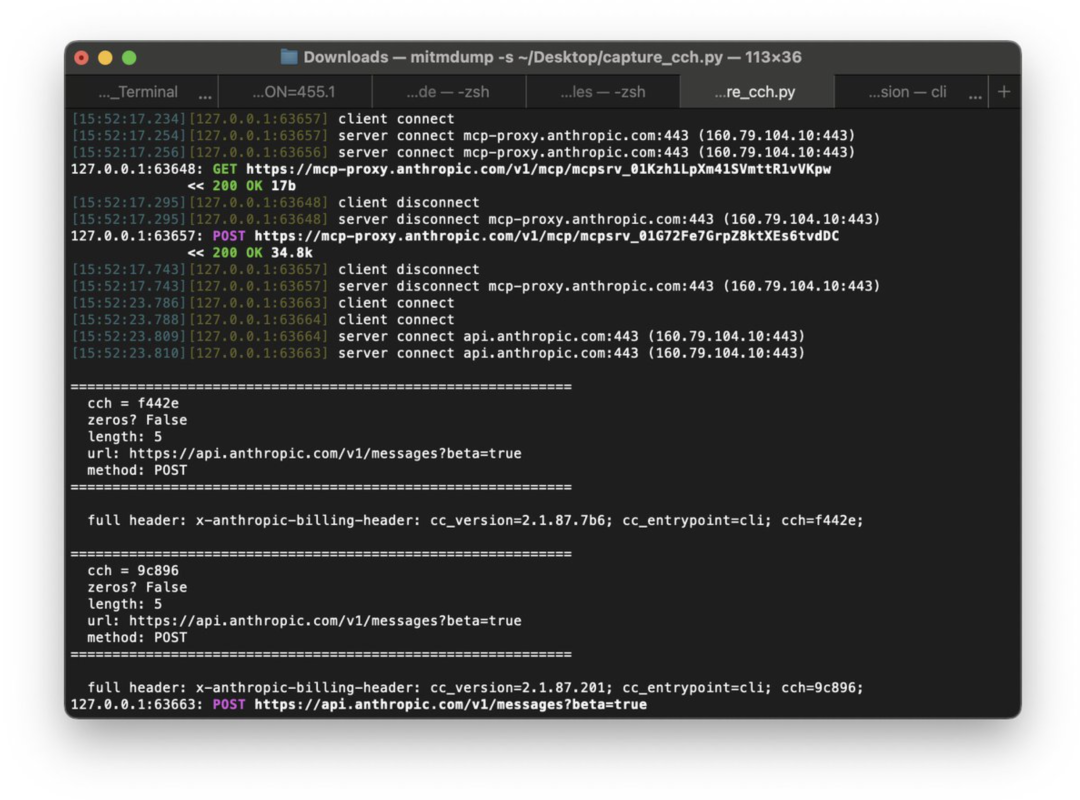The height and width of the screenshot is (800, 1080).
Task: Click the GET mcp-proxy request URL
Action: click(538, 169)
